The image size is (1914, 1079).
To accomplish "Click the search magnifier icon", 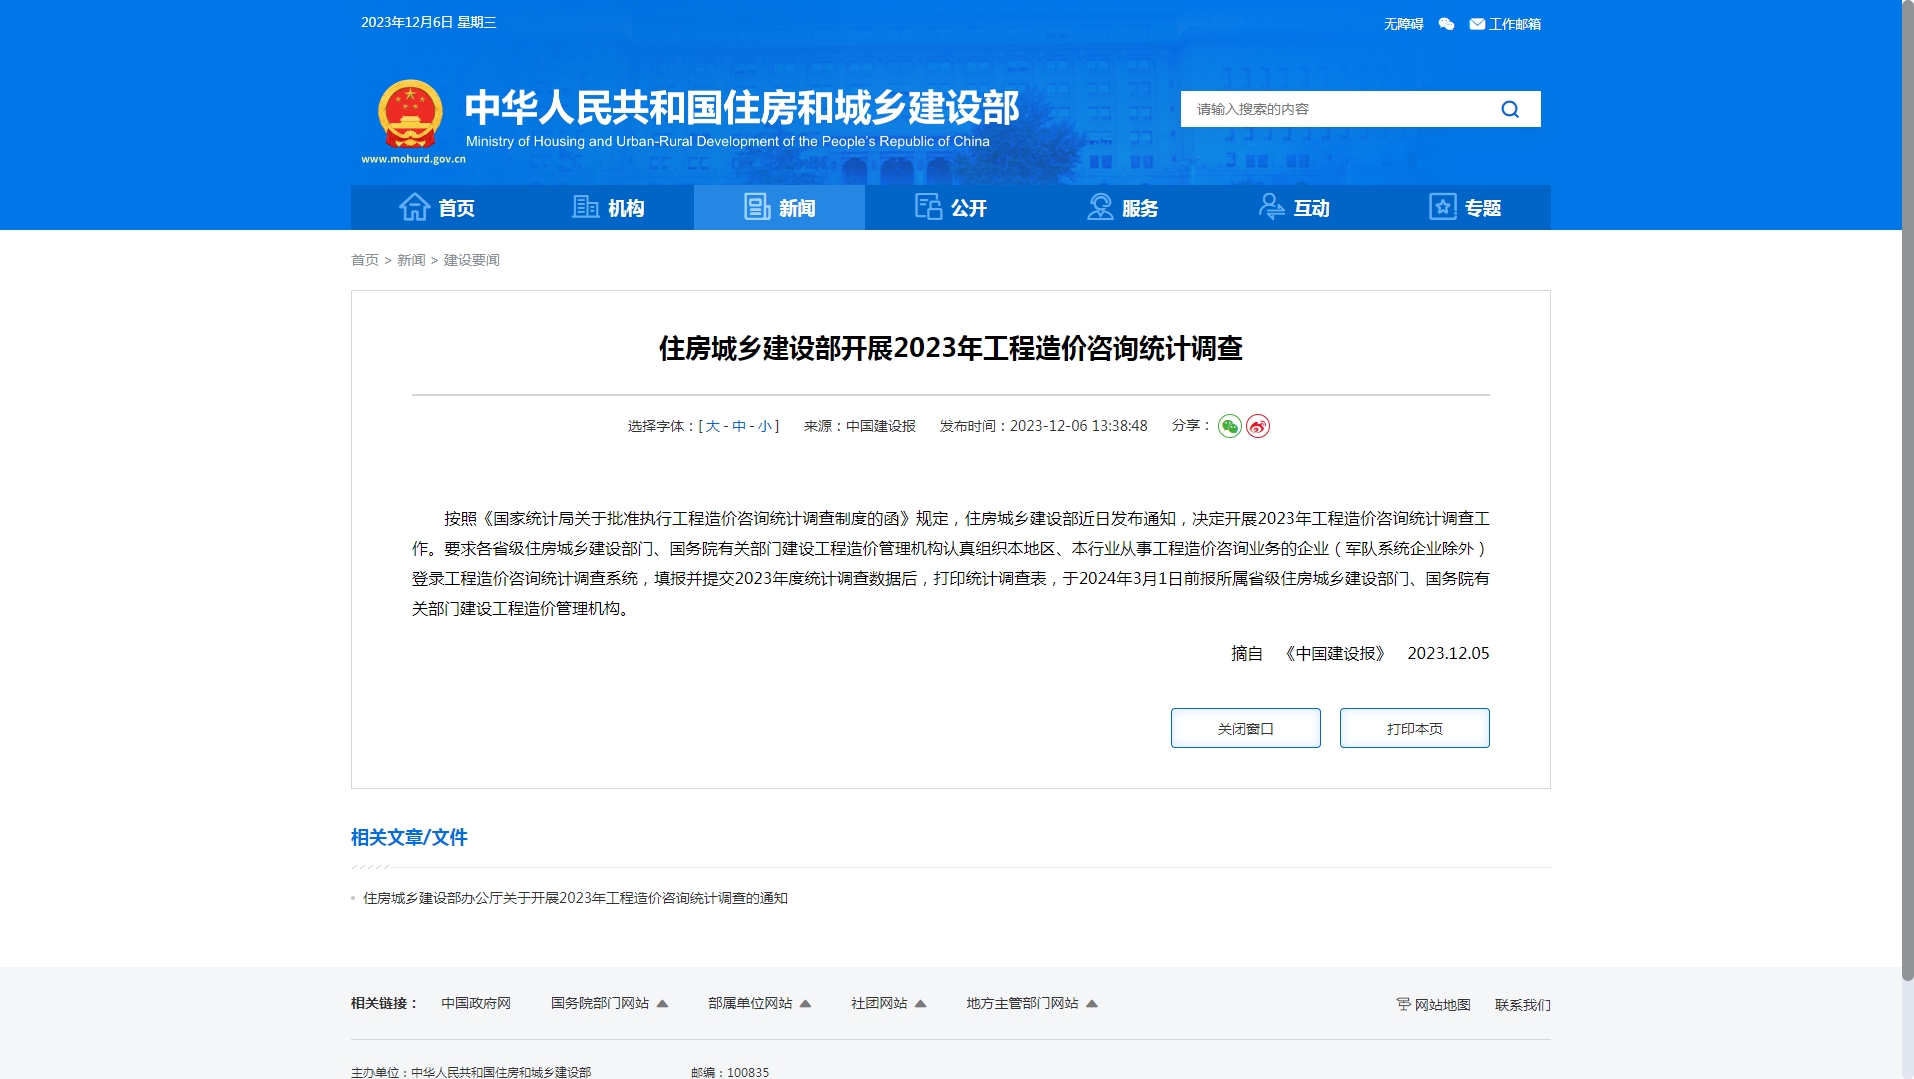I will tap(1510, 109).
